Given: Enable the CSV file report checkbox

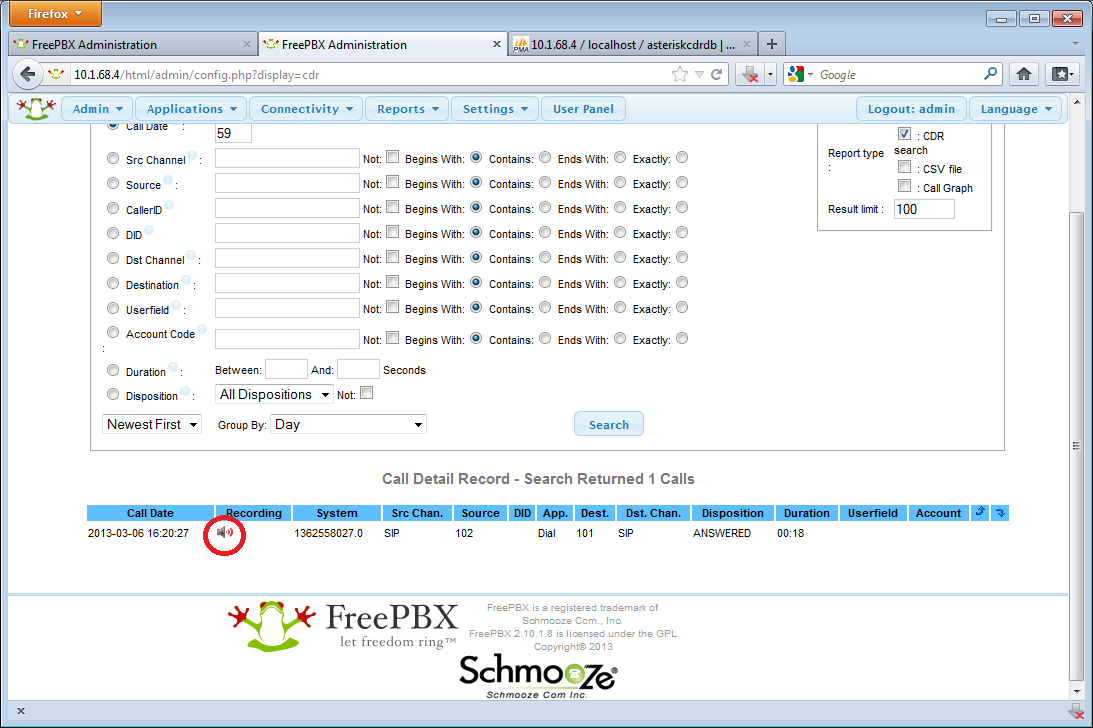Looking at the screenshot, I should click(904, 167).
